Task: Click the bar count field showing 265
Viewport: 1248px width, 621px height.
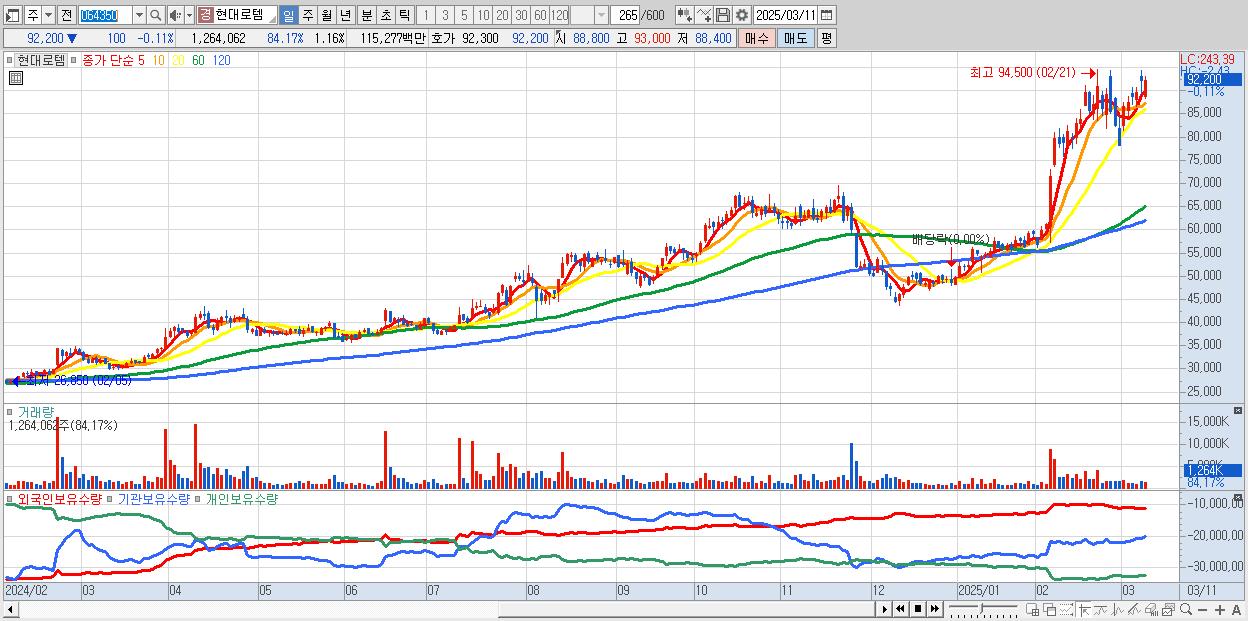Action: 626,15
